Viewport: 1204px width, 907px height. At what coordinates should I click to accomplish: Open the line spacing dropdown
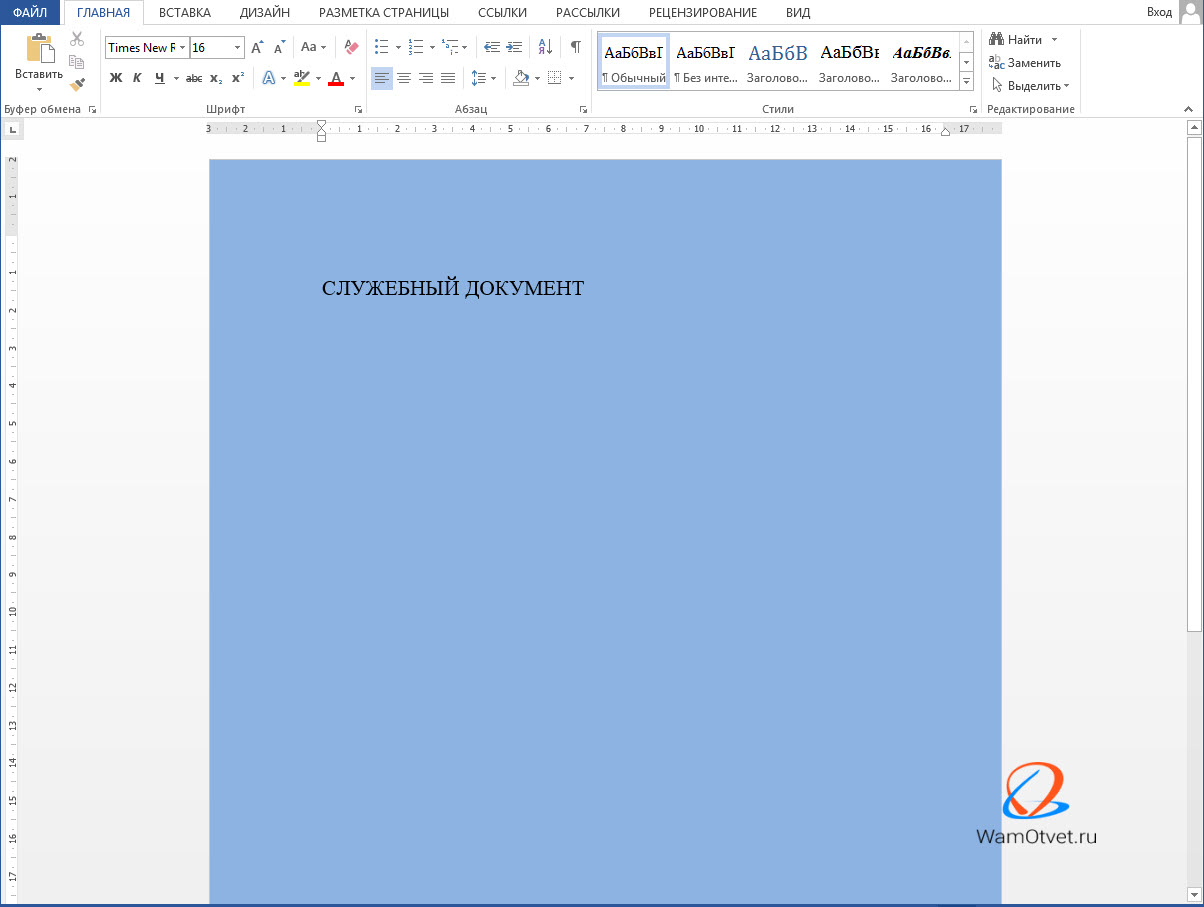coord(484,78)
